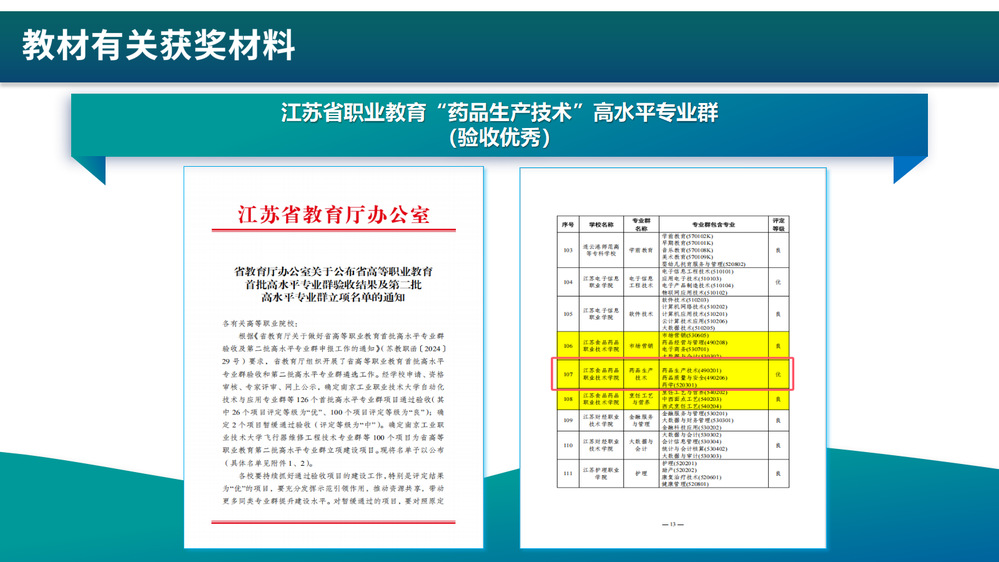
Task: Select the teal banner heading 高水平专业群
Action: (x=499, y=112)
